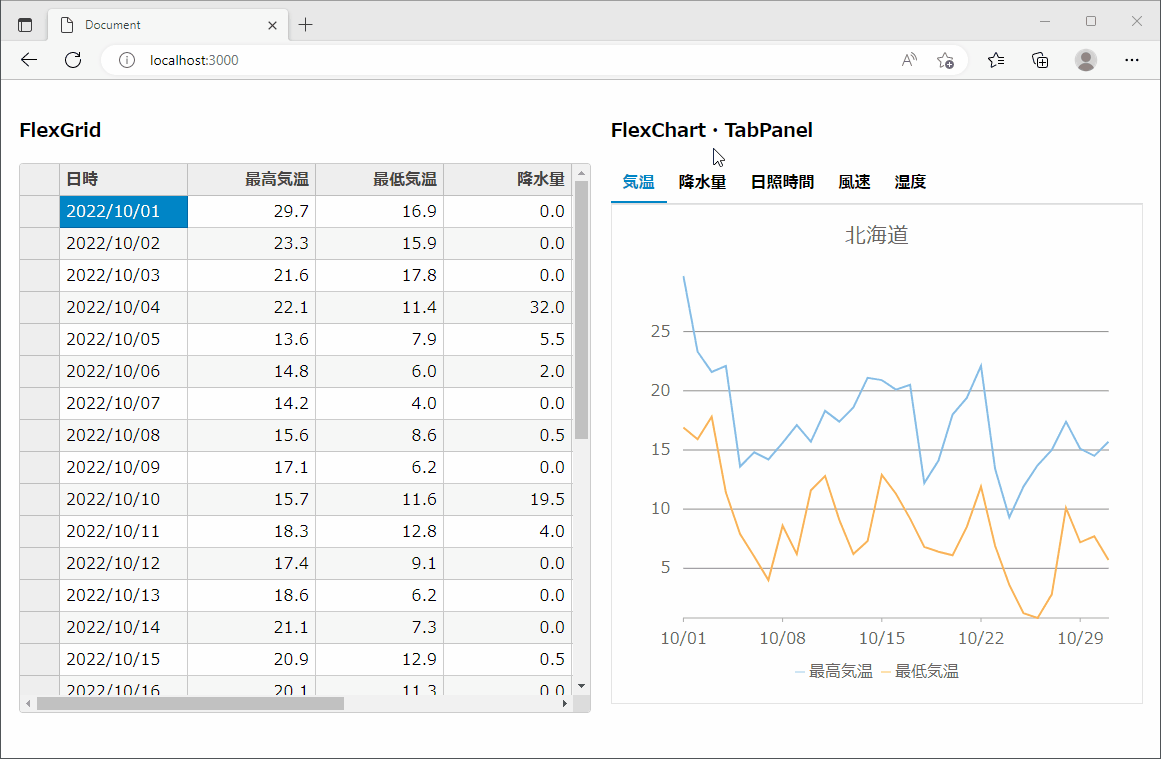Open the user profile avatar
This screenshot has height=759, width=1161.
click(x=1085, y=60)
